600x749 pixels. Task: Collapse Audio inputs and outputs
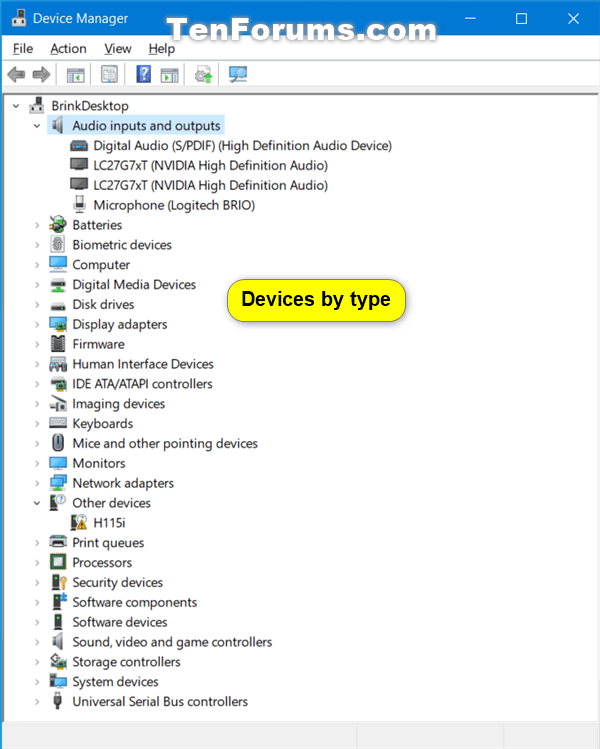coord(37,126)
